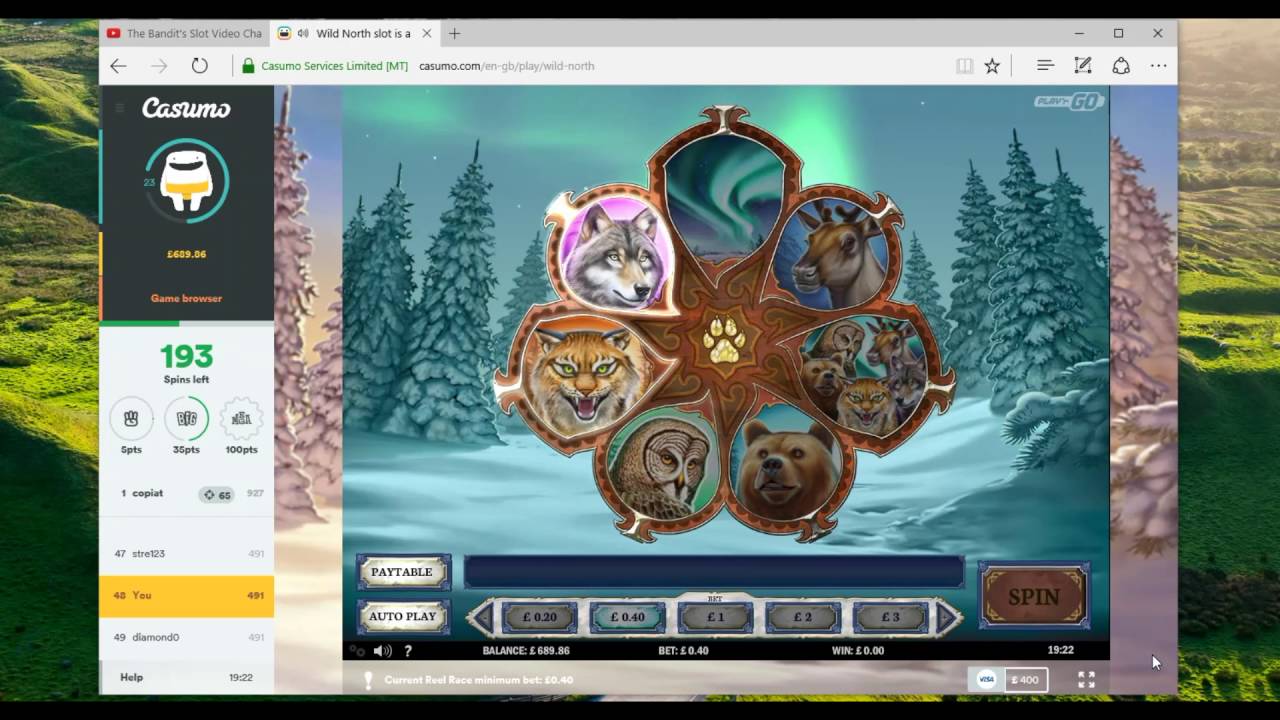Screen dimensions: 1280x720
Task: Open the Casumo sidebar hamburger menu
Action: point(119,107)
